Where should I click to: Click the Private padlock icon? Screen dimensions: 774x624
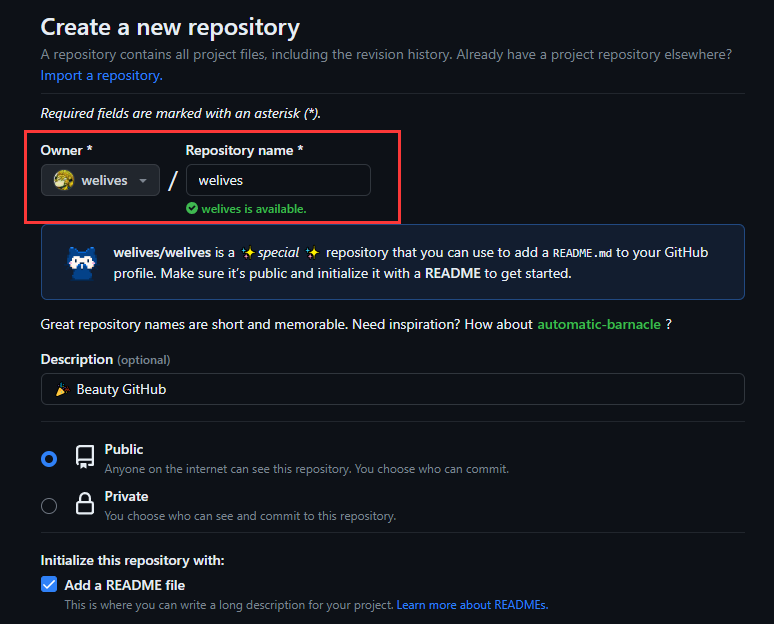pyautogui.click(x=85, y=504)
